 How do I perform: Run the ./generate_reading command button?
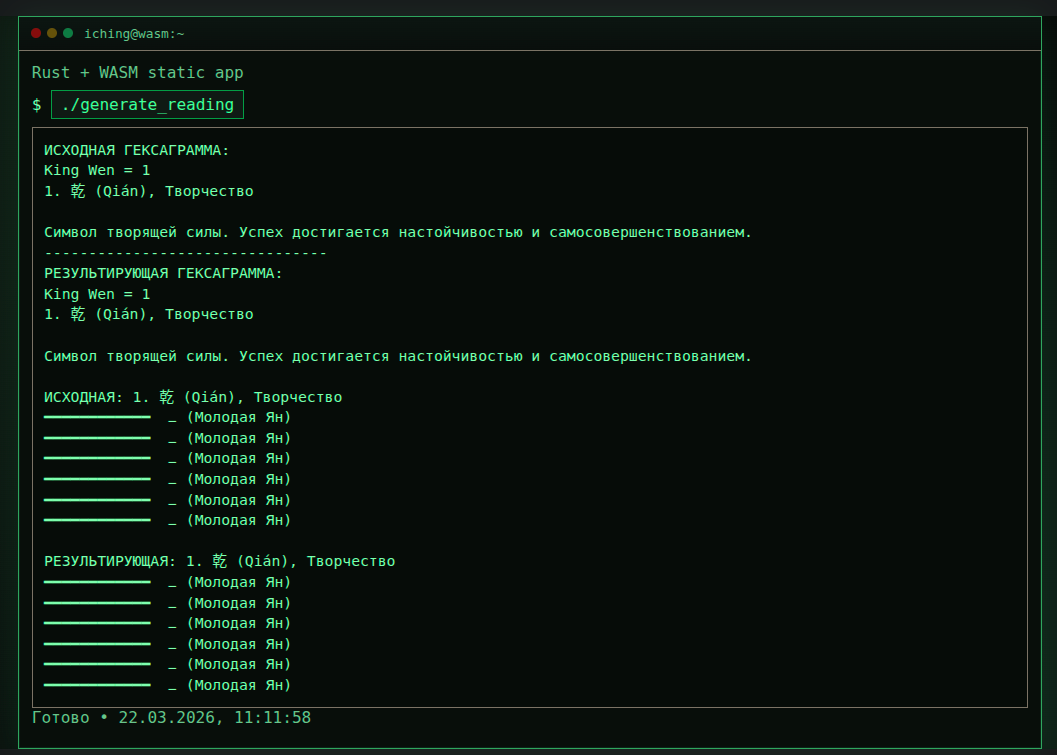(147, 104)
